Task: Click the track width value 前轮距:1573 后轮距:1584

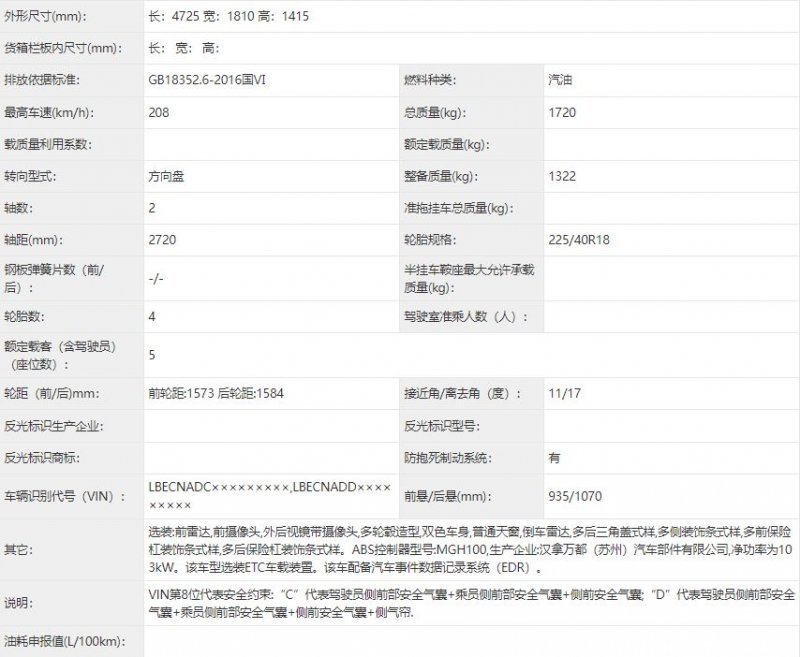Action: tap(215, 393)
